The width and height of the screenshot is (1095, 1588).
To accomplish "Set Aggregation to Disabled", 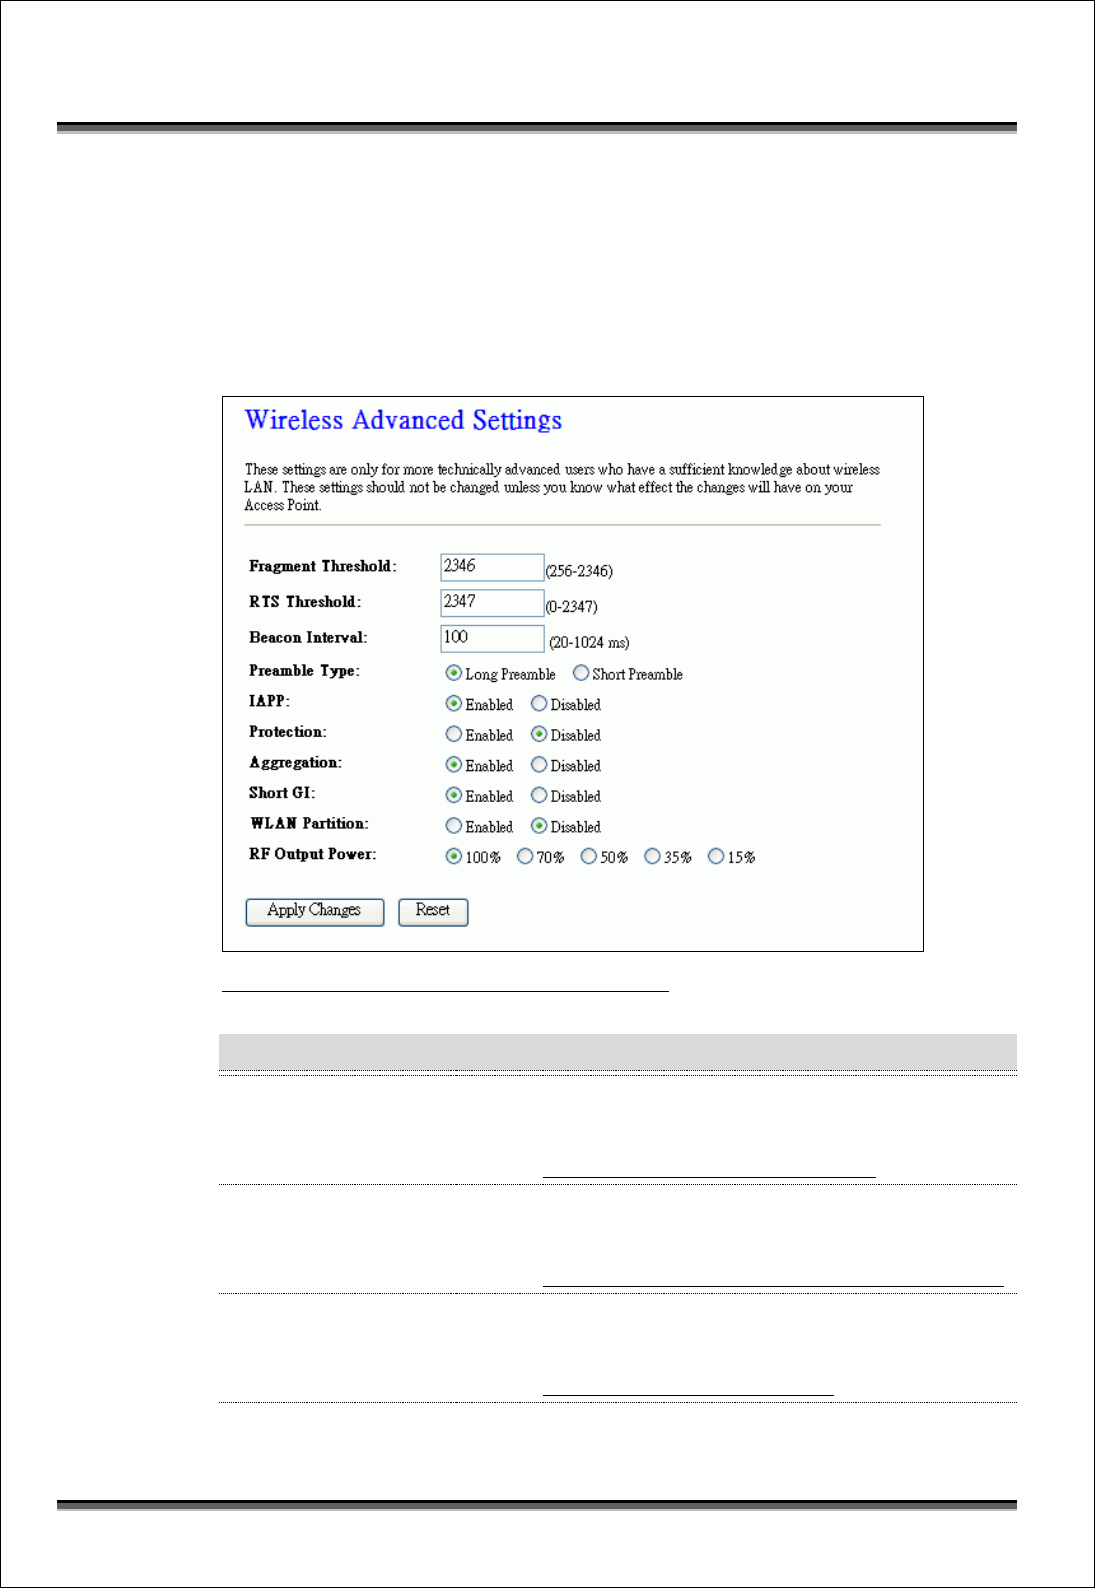I will click(x=539, y=765).
